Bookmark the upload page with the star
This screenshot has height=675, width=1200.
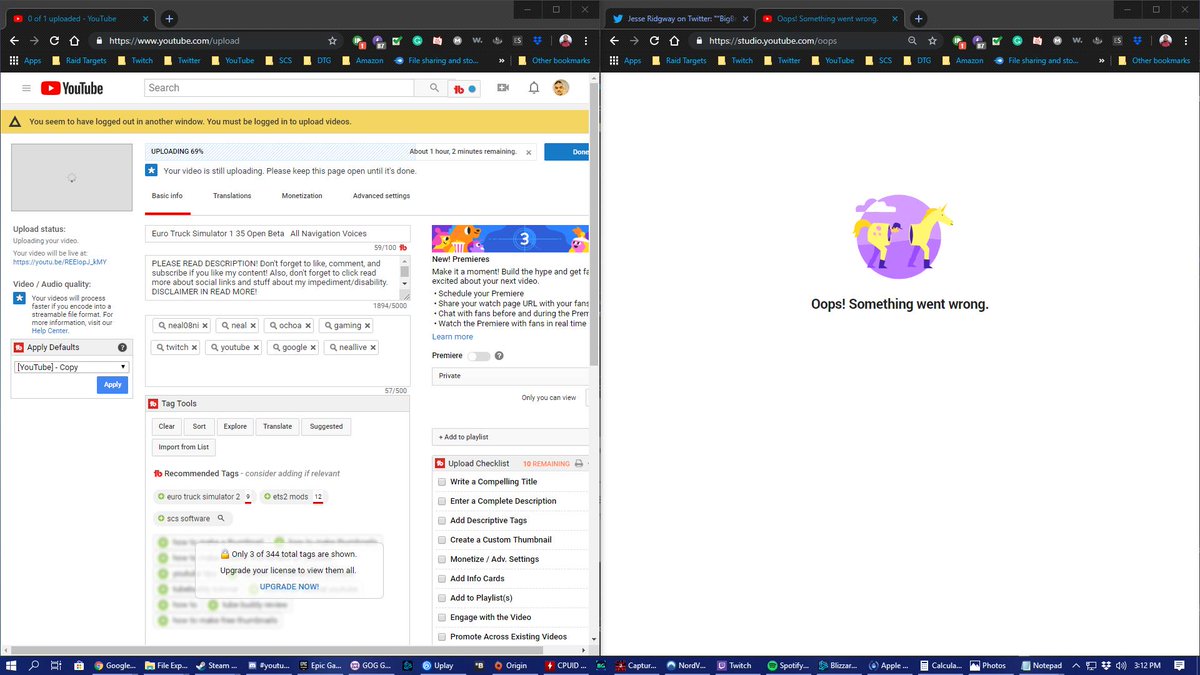[333, 41]
